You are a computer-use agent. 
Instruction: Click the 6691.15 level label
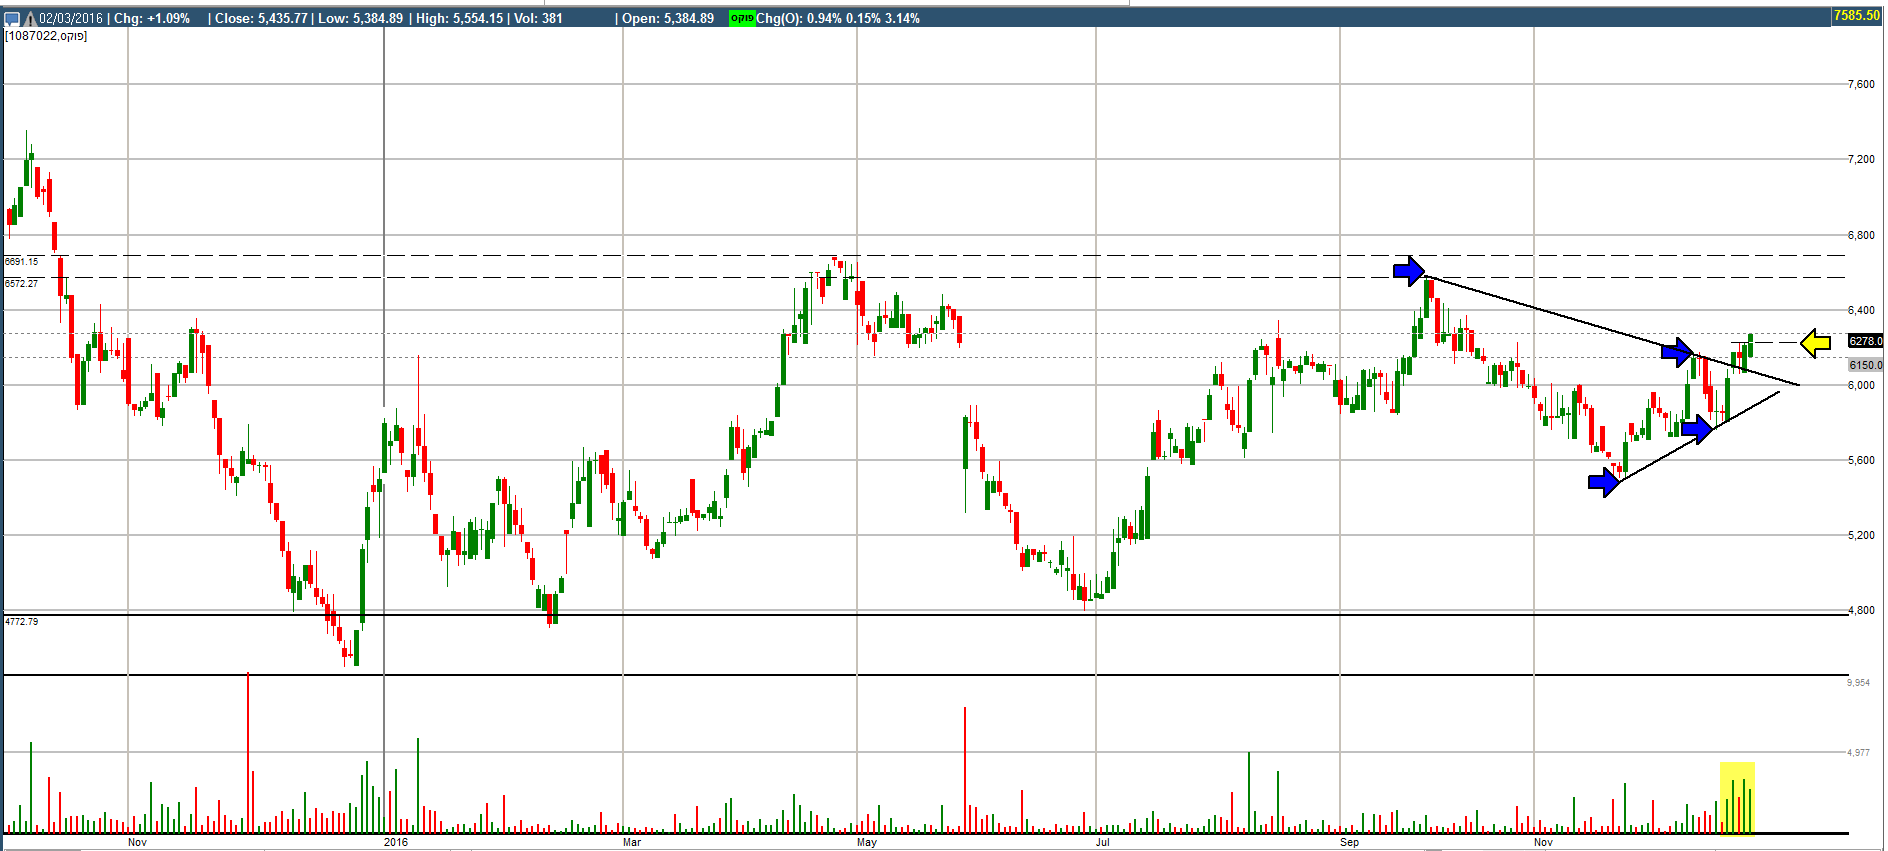pos(22,262)
